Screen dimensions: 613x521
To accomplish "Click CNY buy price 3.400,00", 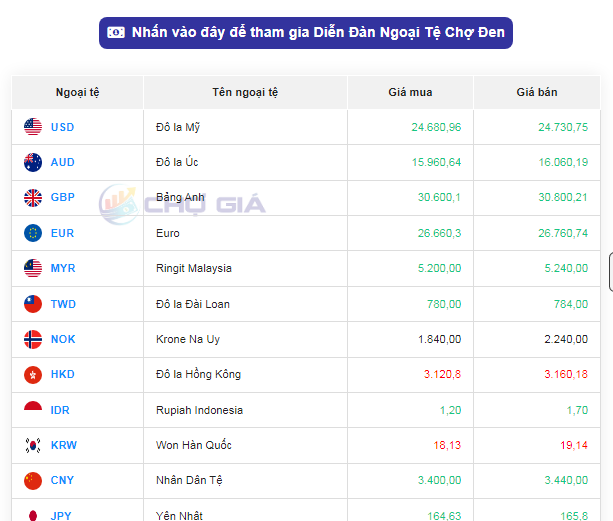I will click(439, 480).
